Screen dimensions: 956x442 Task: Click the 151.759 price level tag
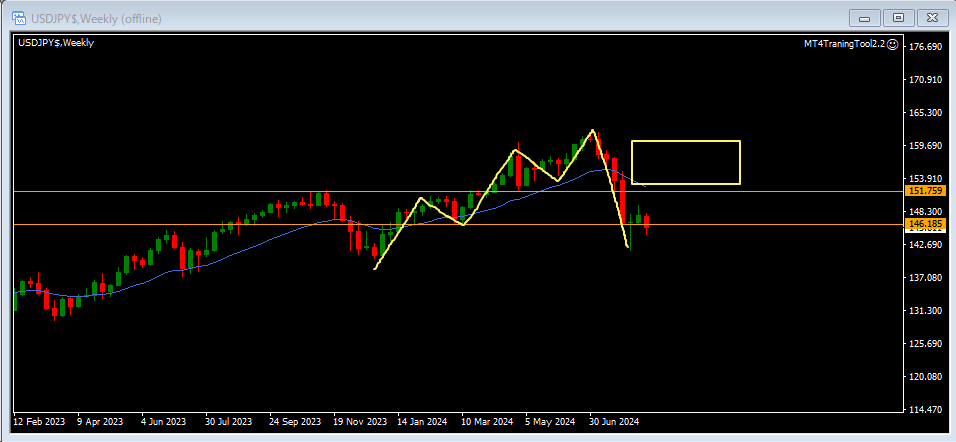point(924,191)
